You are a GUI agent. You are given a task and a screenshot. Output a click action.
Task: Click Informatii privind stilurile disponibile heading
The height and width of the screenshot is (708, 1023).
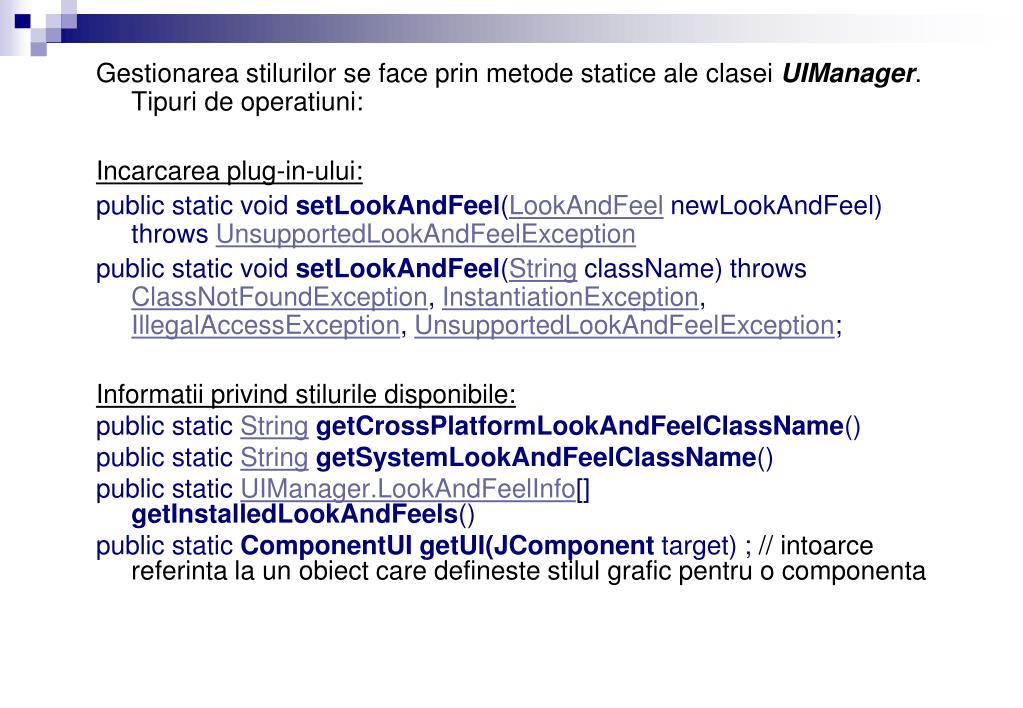click(305, 395)
